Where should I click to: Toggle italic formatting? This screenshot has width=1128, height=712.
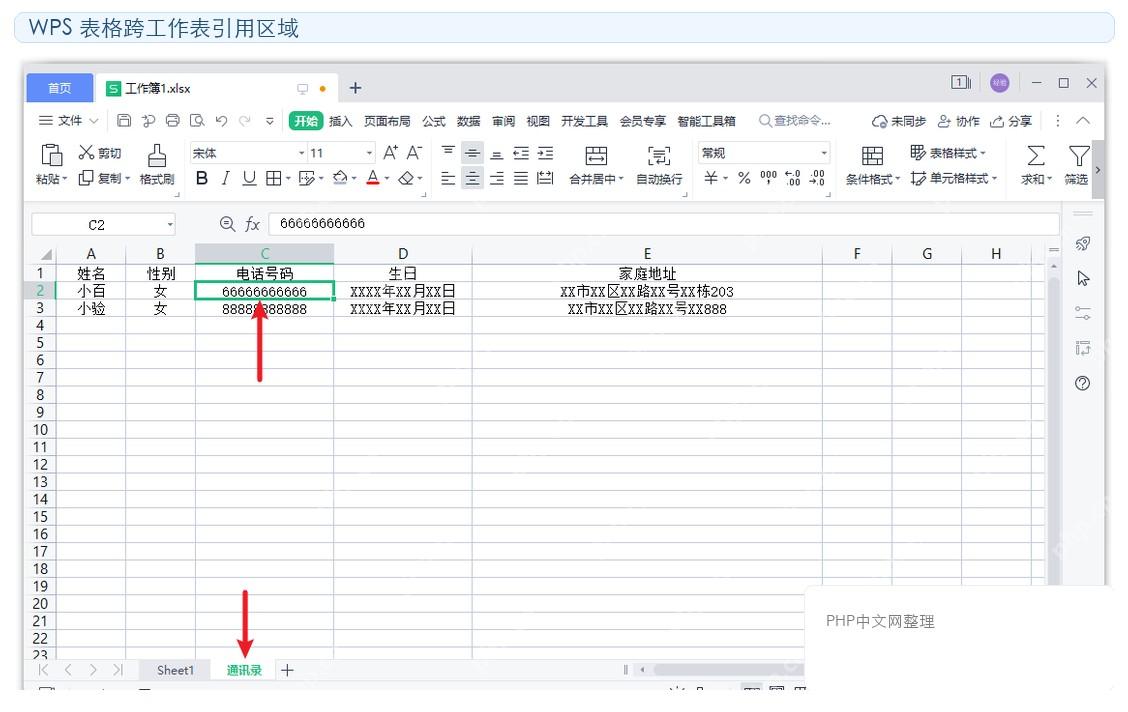click(226, 178)
